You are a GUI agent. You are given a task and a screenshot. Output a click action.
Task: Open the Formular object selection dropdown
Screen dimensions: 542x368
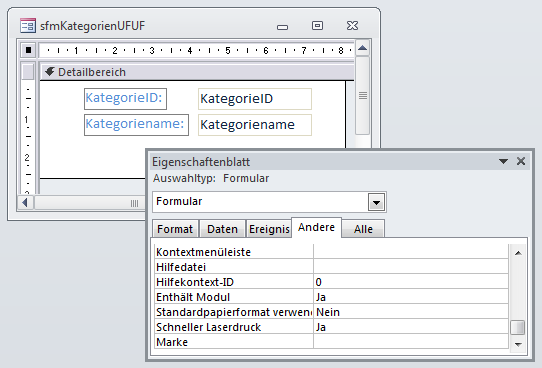[376, 202]
